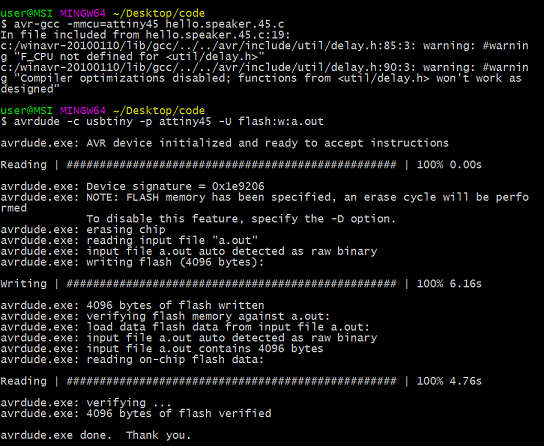Screen dimensions: 544x446
Task: Click the Writing progress bar at 6.16s
Action: [241, 284]
